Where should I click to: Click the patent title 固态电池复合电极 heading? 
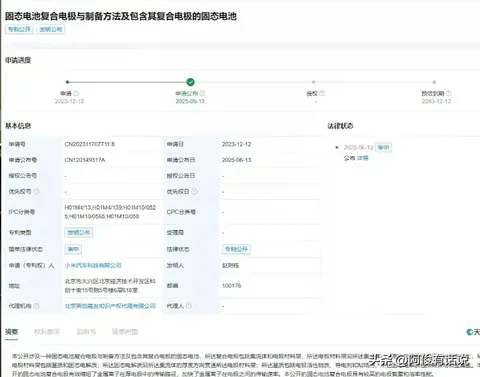click(121, 16)
